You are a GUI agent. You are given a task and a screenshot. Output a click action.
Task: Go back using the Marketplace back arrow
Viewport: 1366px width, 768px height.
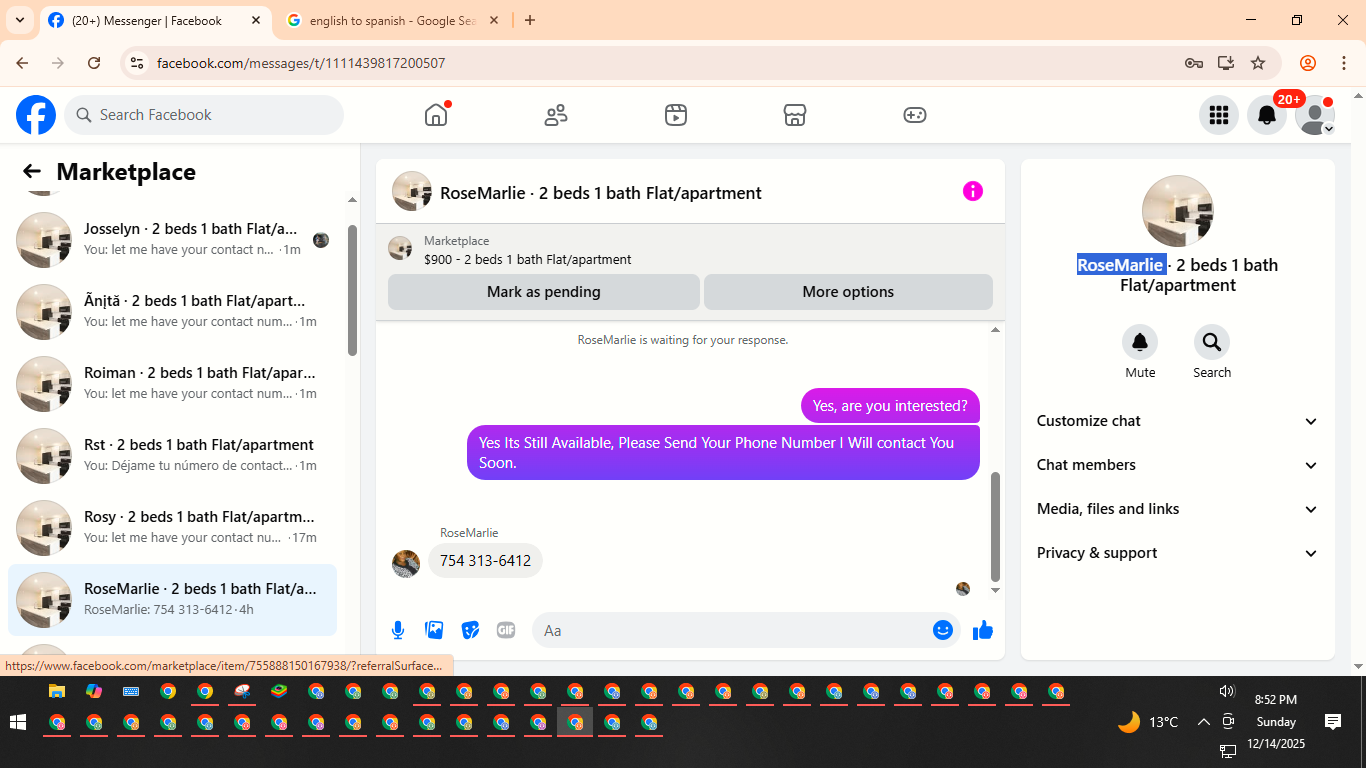coord(32,172)
